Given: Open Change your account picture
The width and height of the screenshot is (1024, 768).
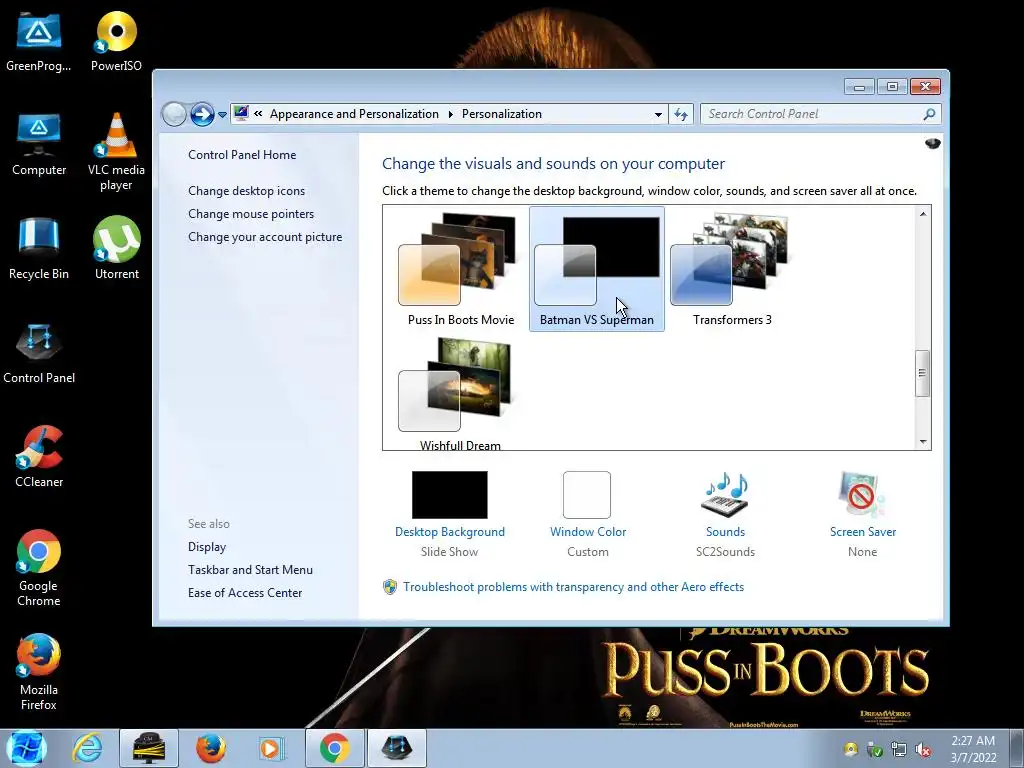Looking at the screenshot, I should (264, 236).
